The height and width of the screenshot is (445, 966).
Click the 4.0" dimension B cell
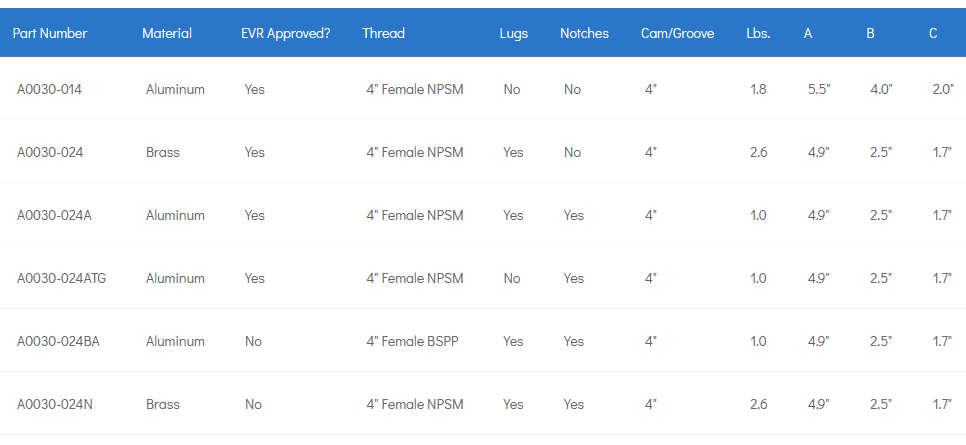point(881,89)
